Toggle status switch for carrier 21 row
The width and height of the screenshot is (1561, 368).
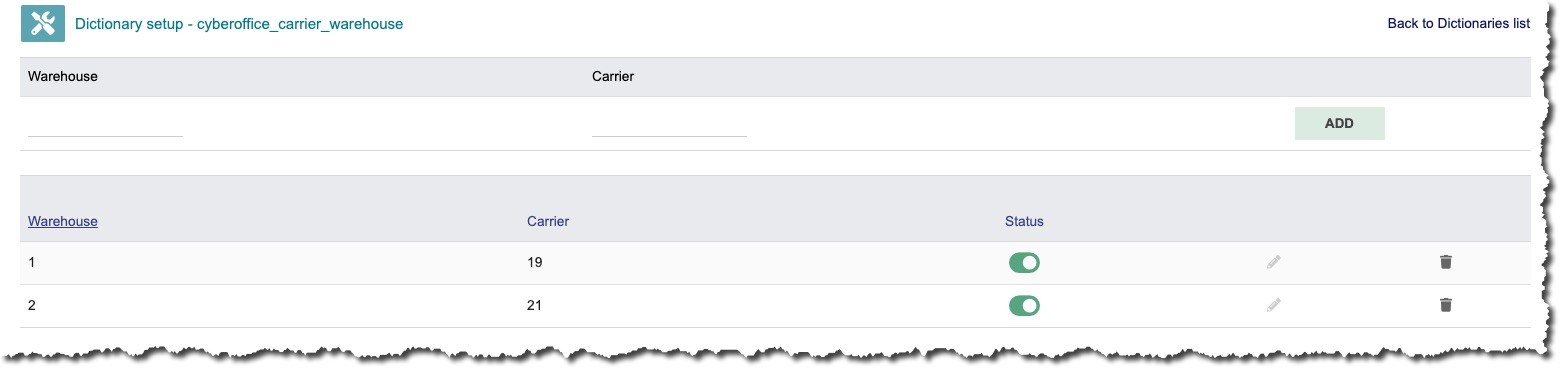click(x=1024, y=305)
